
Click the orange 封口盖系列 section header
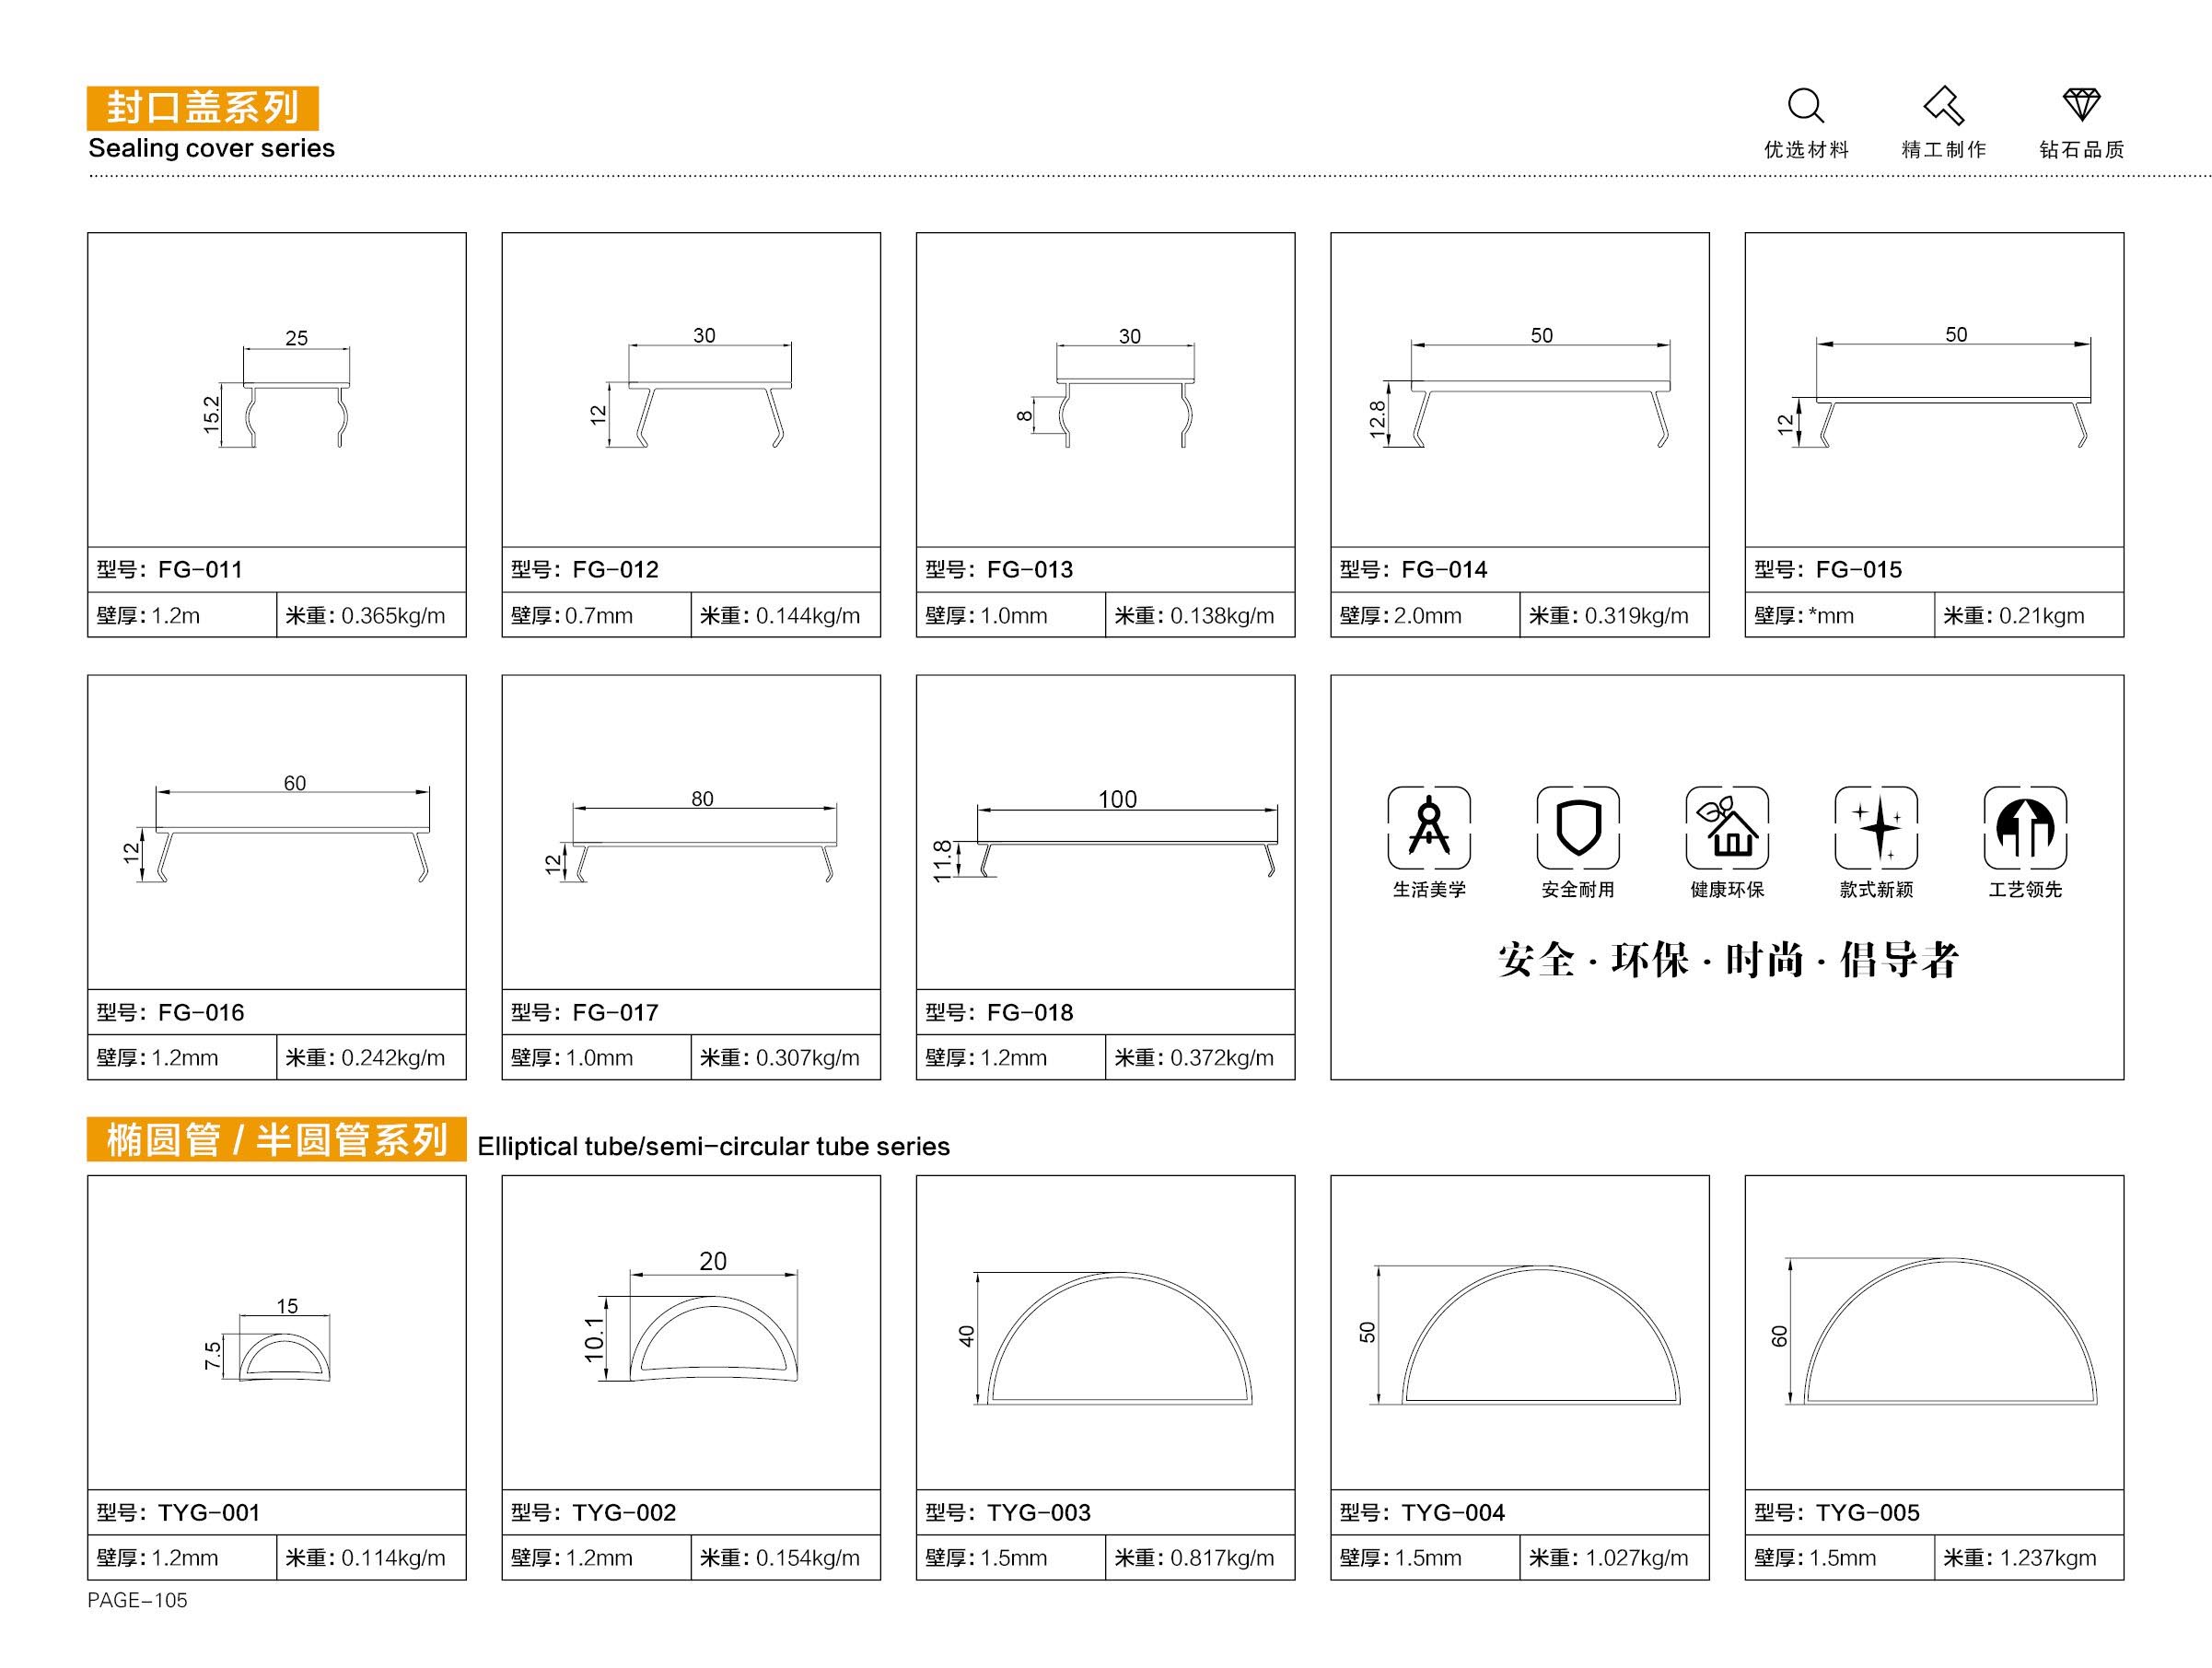(x=203, y=108)
